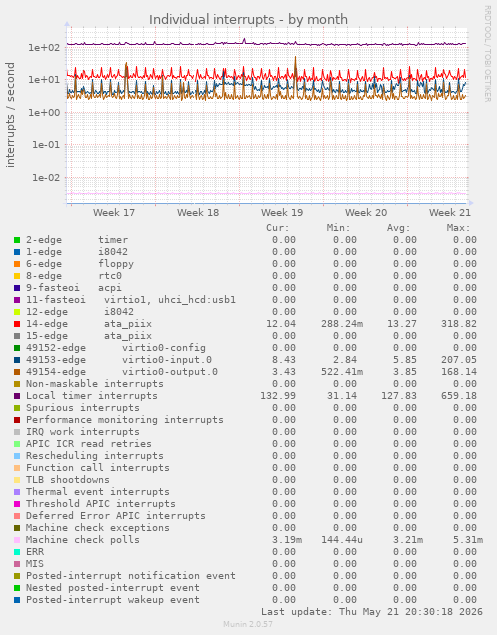
Task: Click the Week 17 axis label
Action: tap(114, 213)
